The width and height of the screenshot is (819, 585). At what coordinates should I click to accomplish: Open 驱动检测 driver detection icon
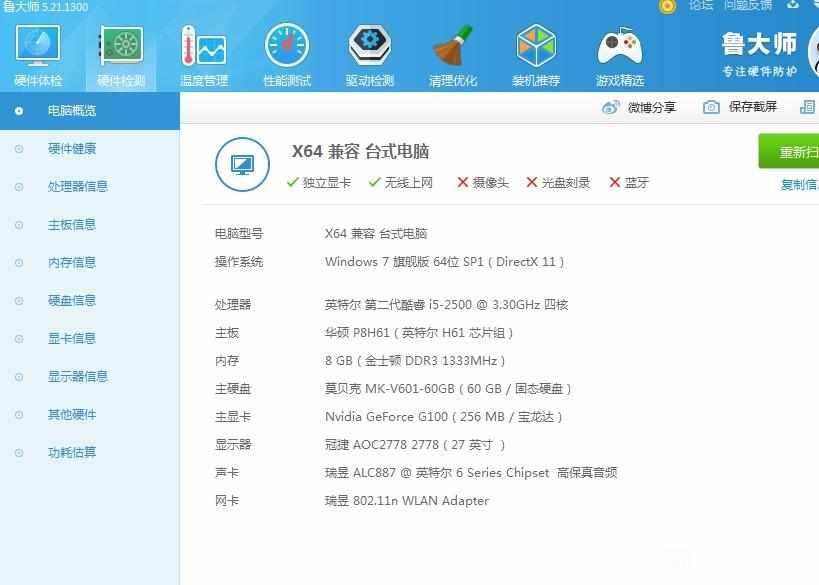pyautogui.click(x=370, y=45)
